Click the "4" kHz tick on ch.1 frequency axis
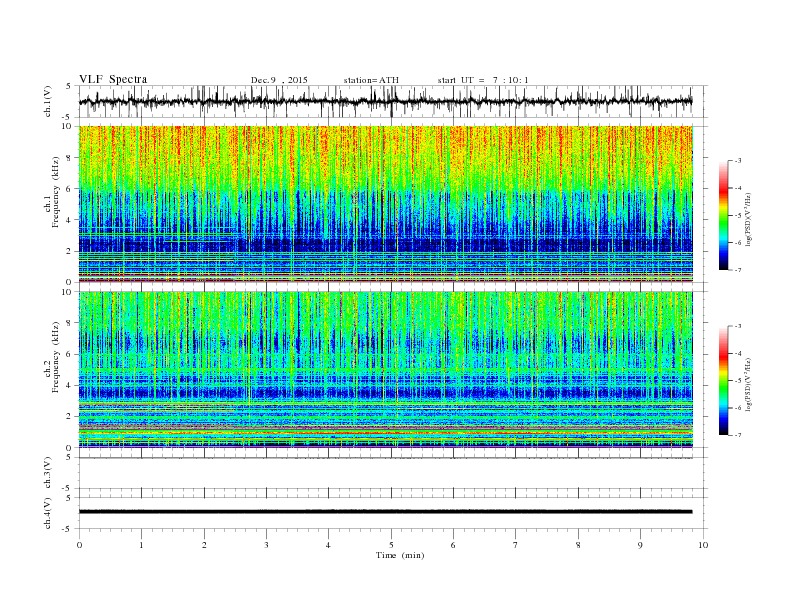This screenshot has height=612, width=792. pyautogui.click(x=70, y=220)
